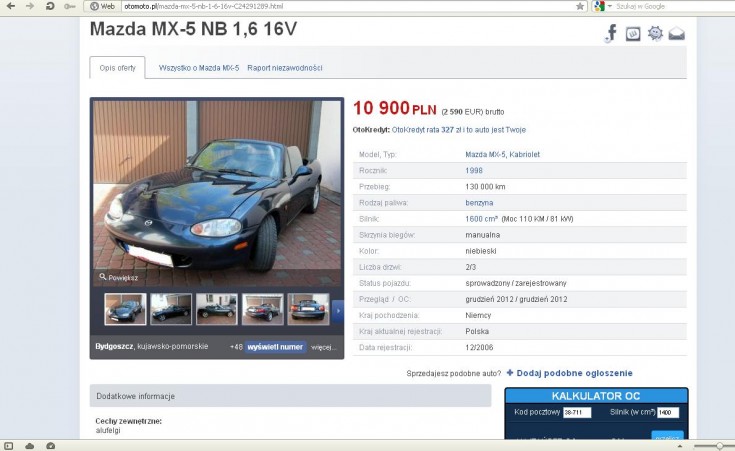Click the 'niebieski' color value

coord(480,251)
